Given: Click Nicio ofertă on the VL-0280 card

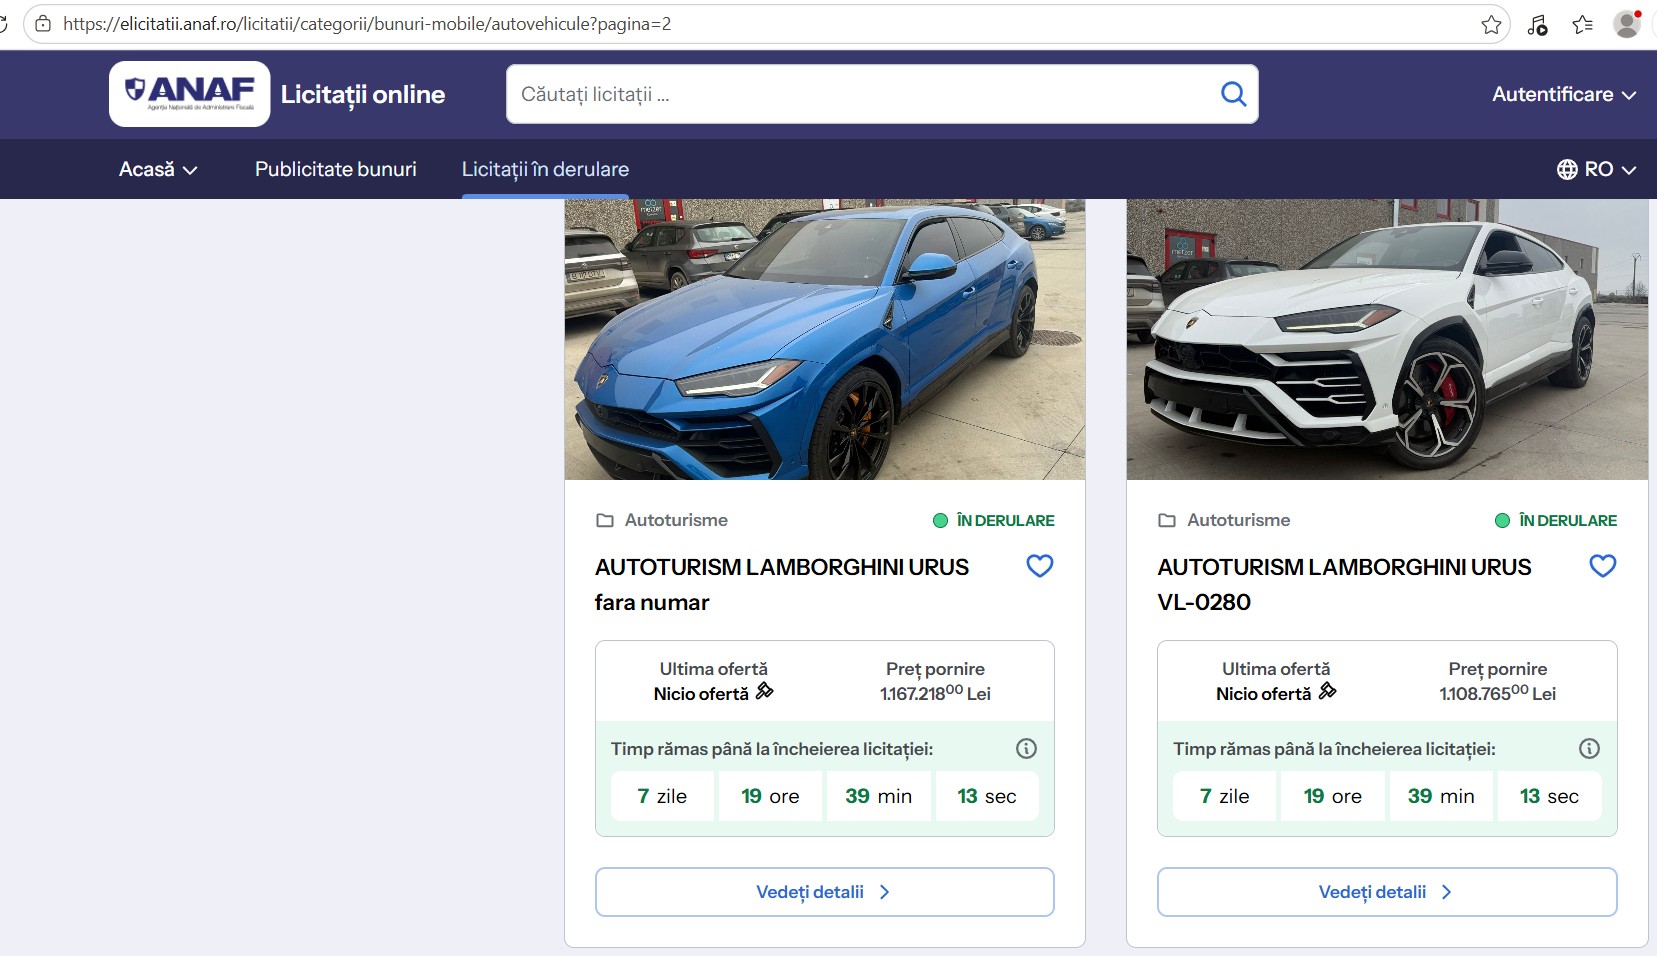Looking at the screenshot, I should coord(1263,694).
